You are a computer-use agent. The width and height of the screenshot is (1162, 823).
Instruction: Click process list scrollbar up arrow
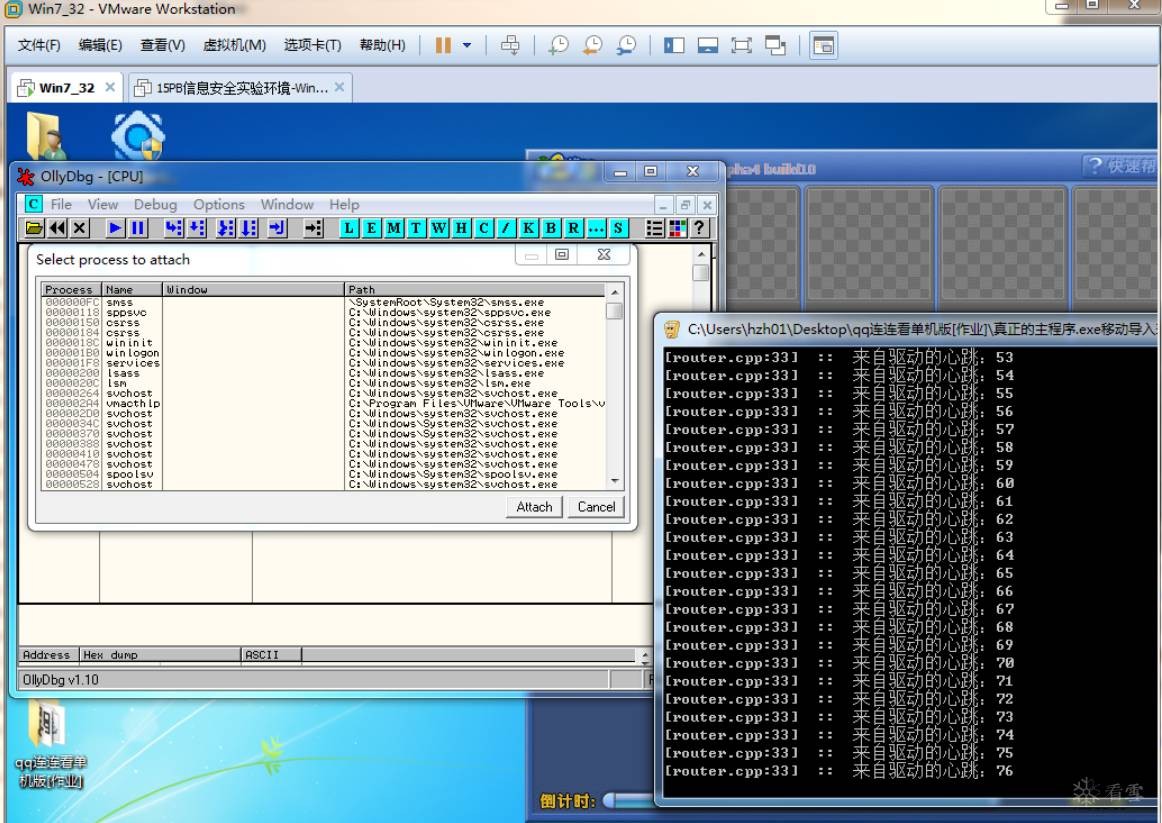(x=614, y=292)
